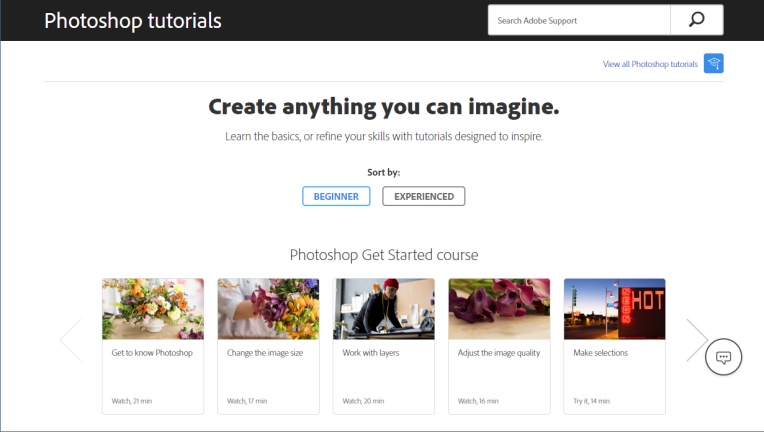Click the 'Sort by:' label
764x432 pixels.
[x=383, y=172]
